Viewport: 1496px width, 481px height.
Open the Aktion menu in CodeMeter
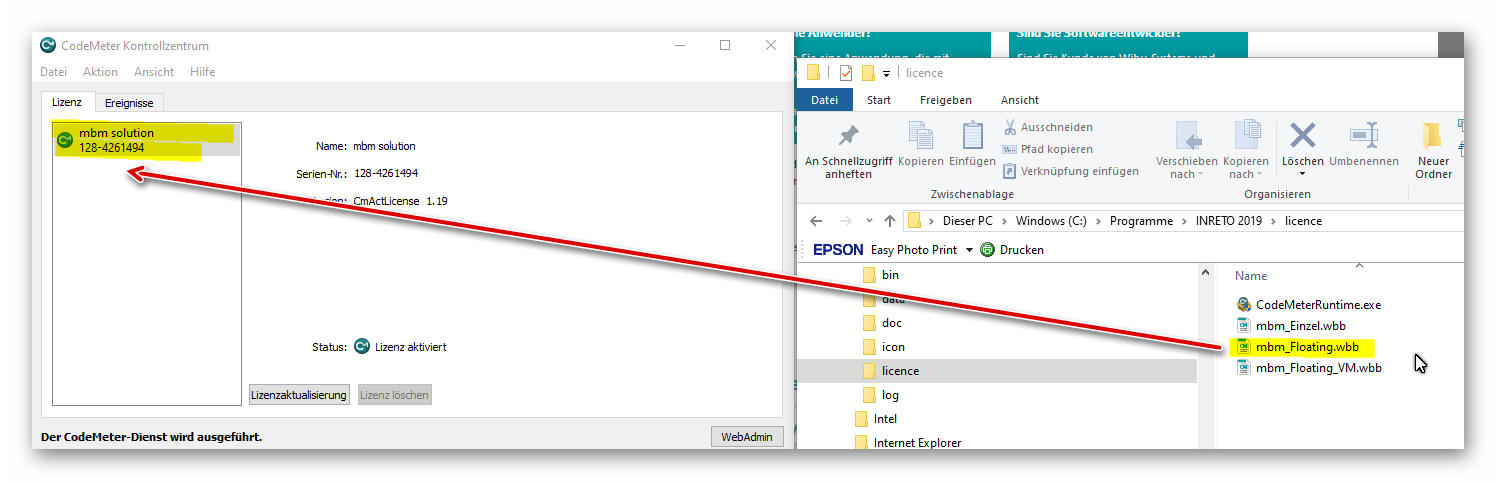(100, 72)
